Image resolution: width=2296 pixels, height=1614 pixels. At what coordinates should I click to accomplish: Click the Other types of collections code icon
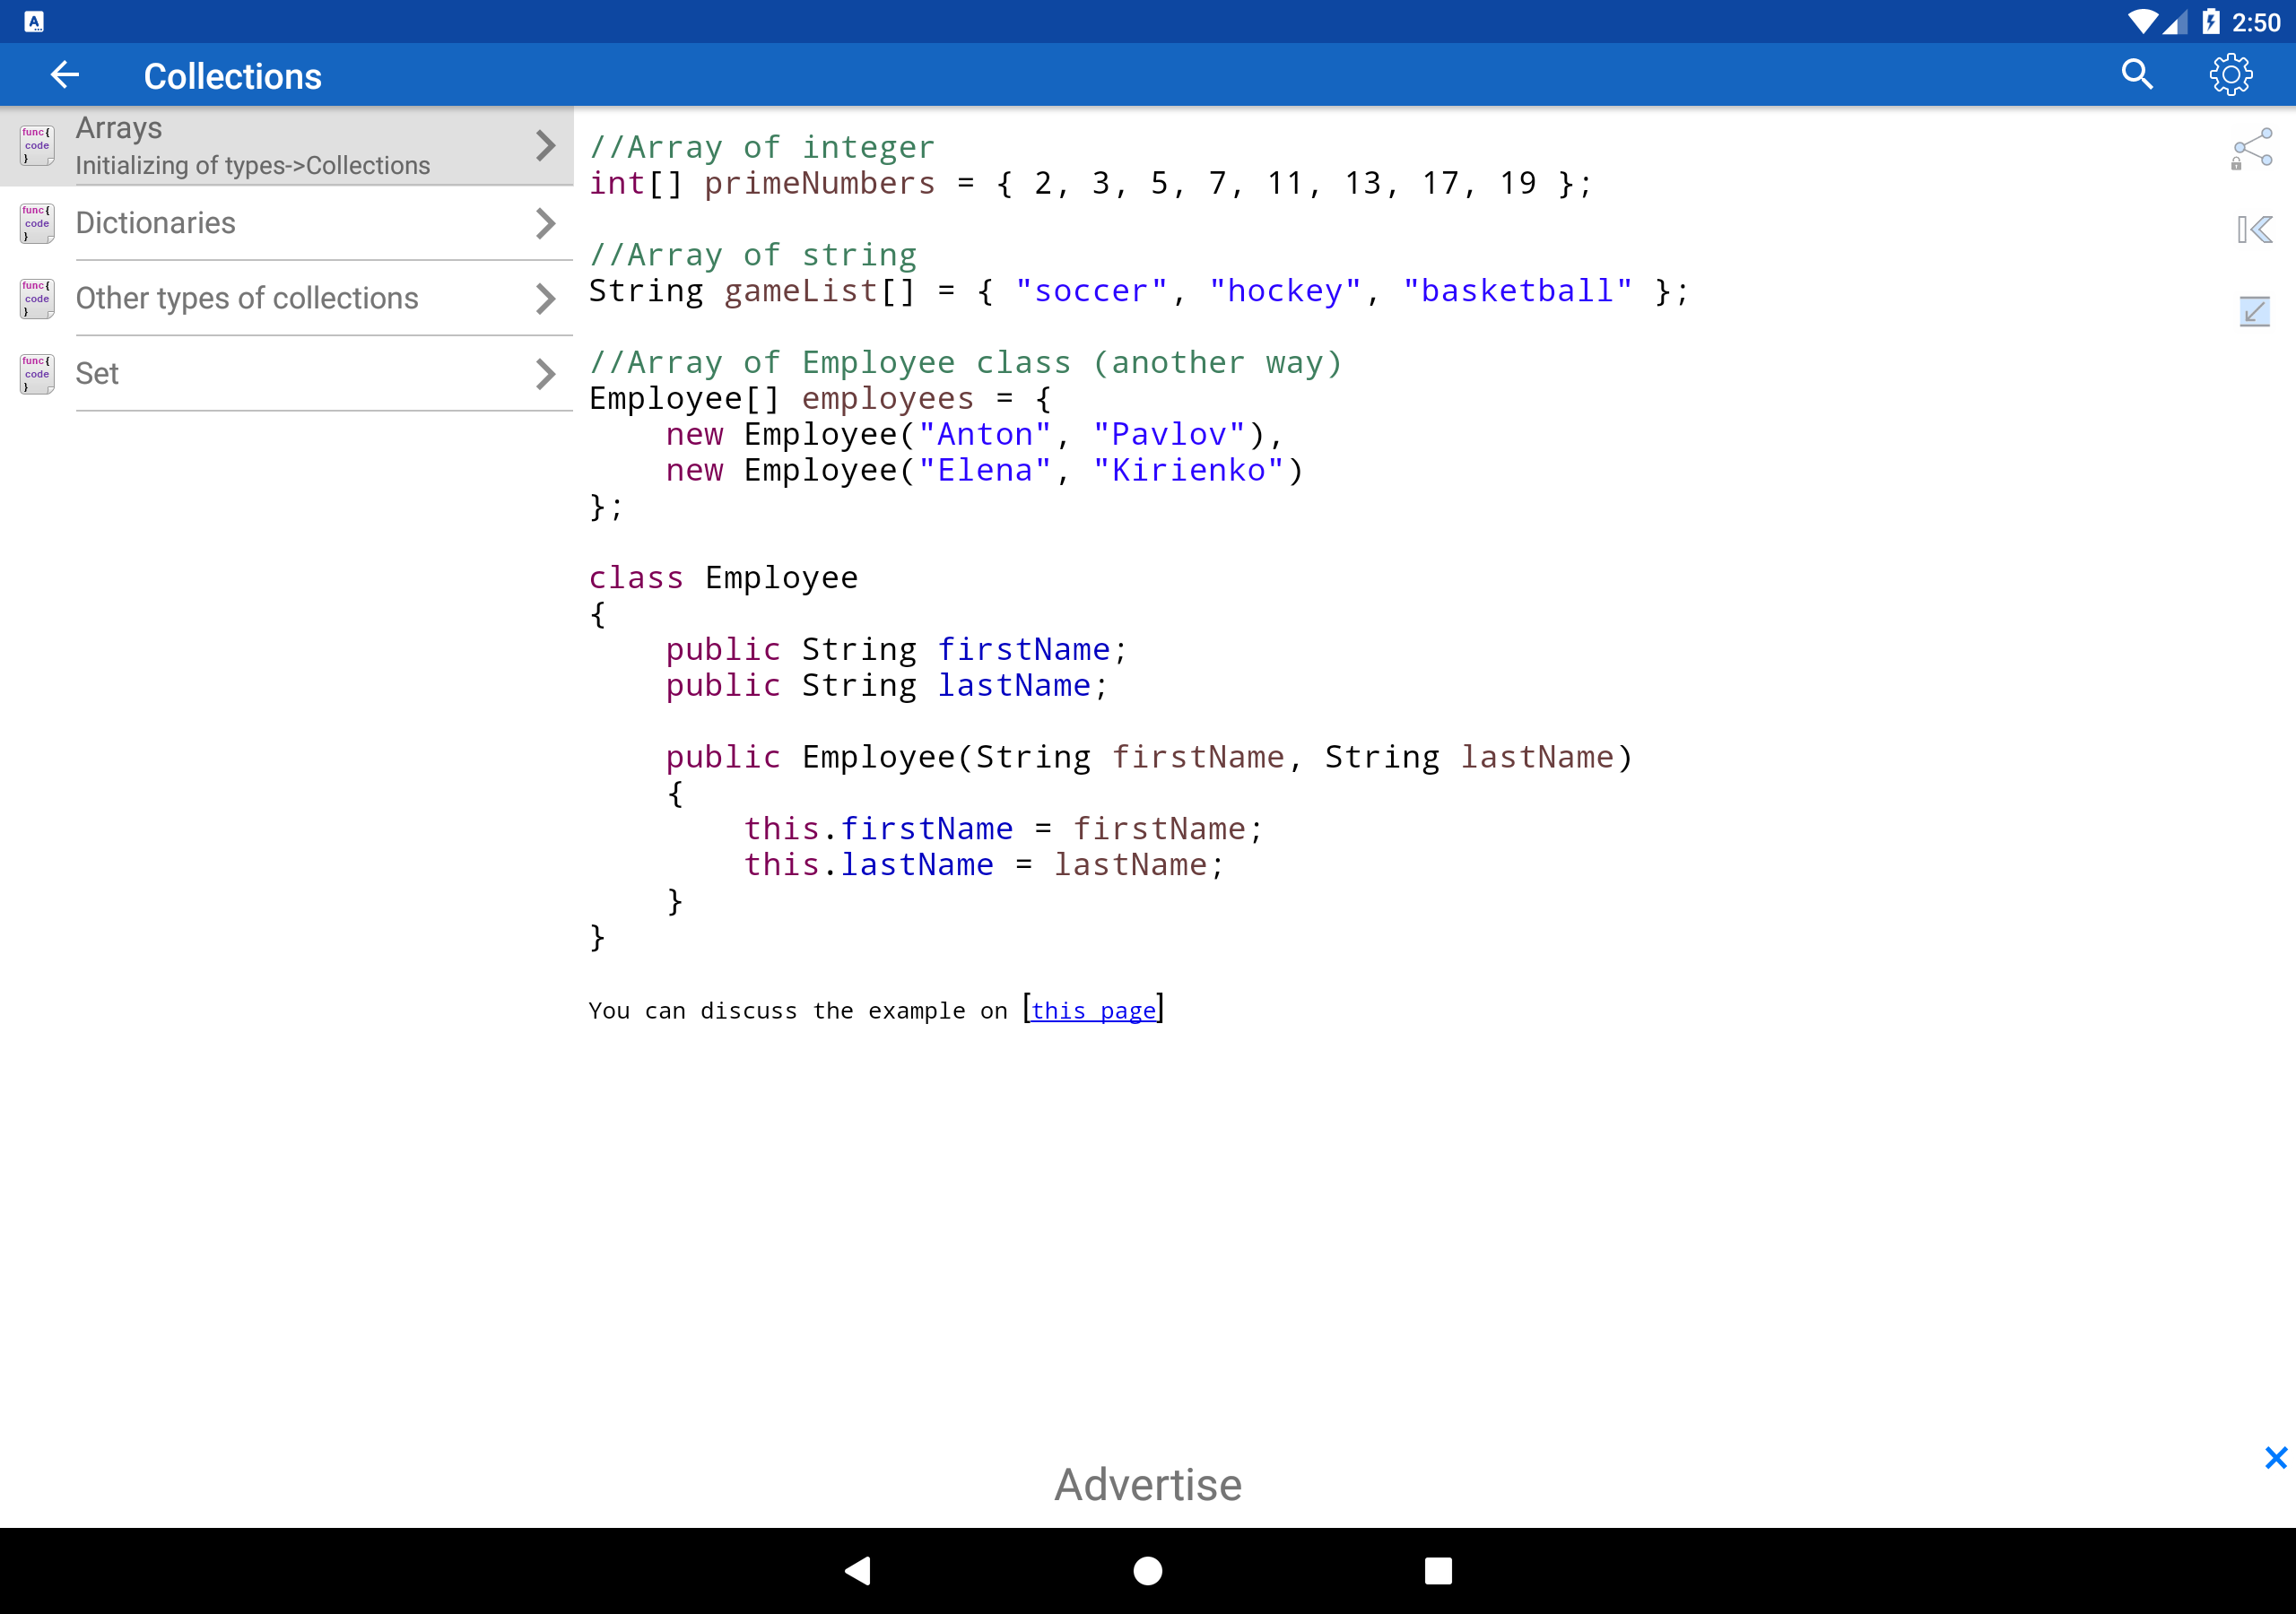pyautogui.click(x=37, y=299)
